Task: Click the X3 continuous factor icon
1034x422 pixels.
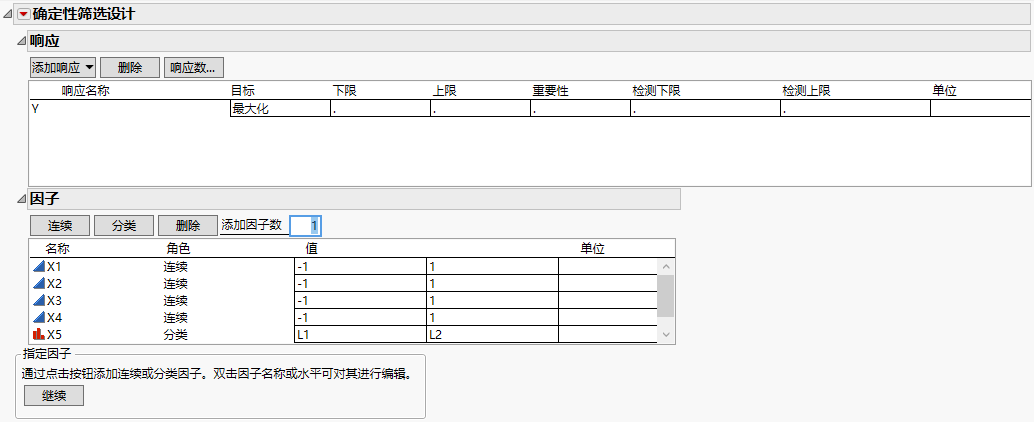Action: (x=38, y=301)
